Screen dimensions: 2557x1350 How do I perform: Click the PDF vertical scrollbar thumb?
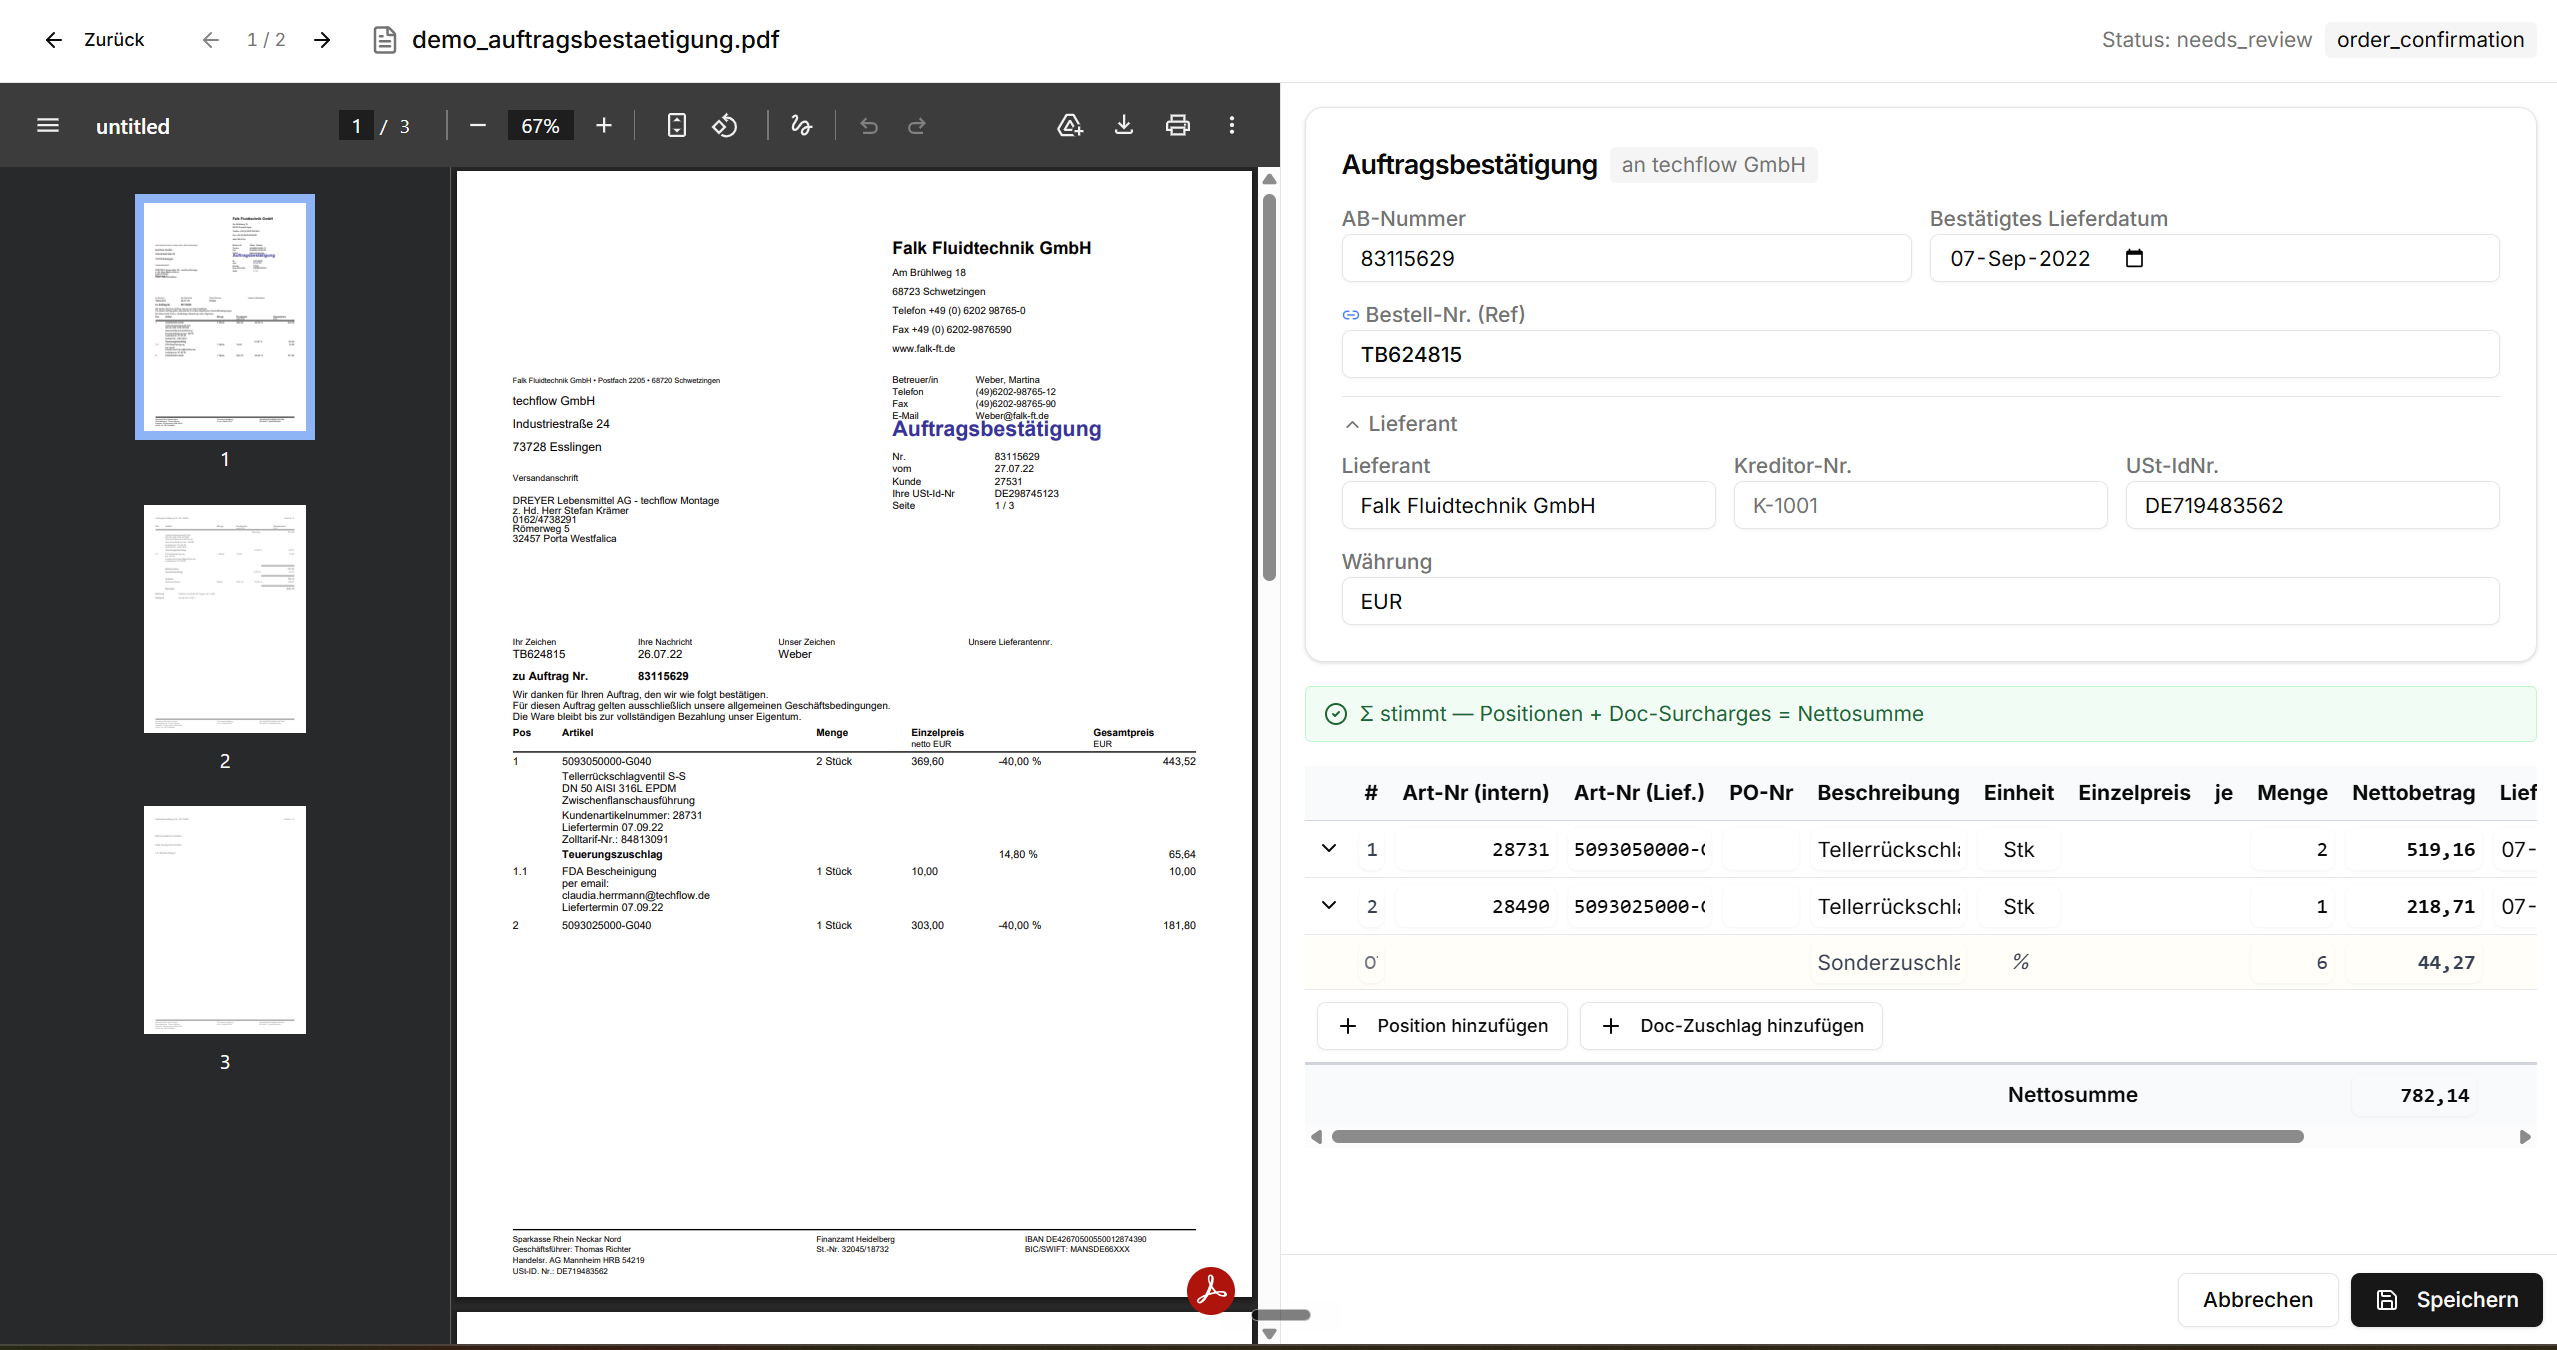(x=1269, y=387)
